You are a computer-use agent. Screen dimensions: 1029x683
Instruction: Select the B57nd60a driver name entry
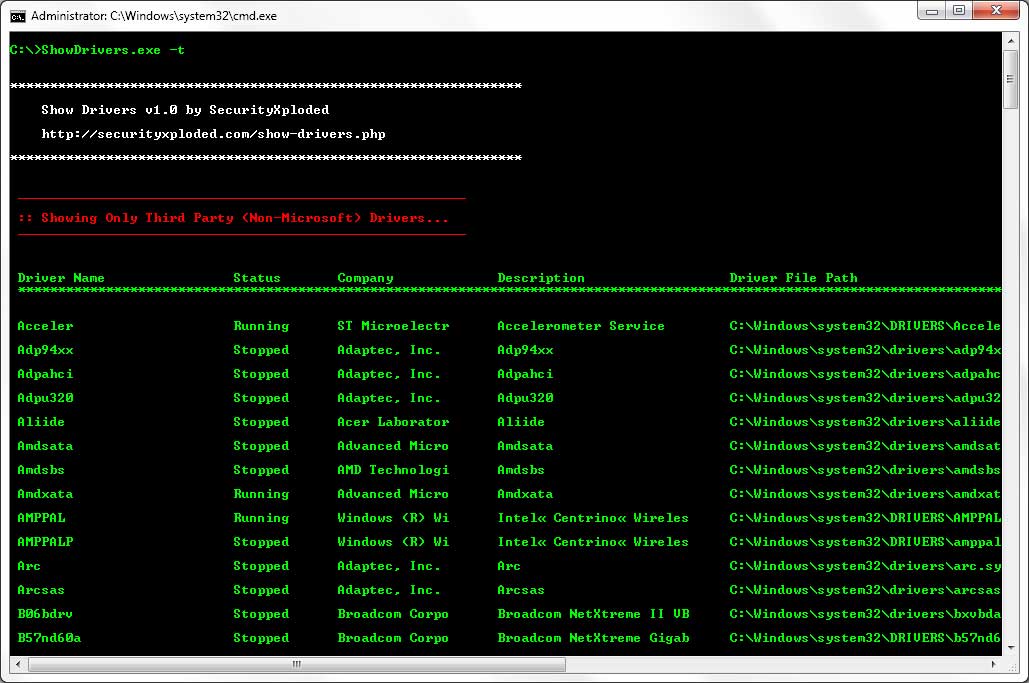click(x=49, y=638)
